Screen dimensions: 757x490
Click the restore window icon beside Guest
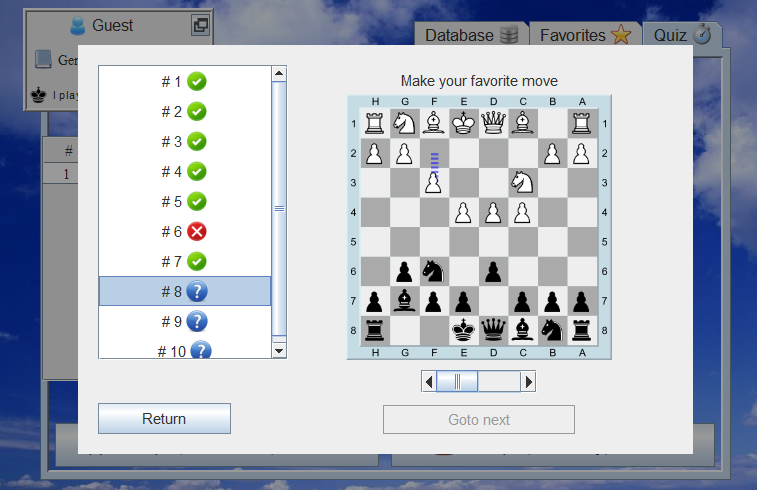click(200, 25)
